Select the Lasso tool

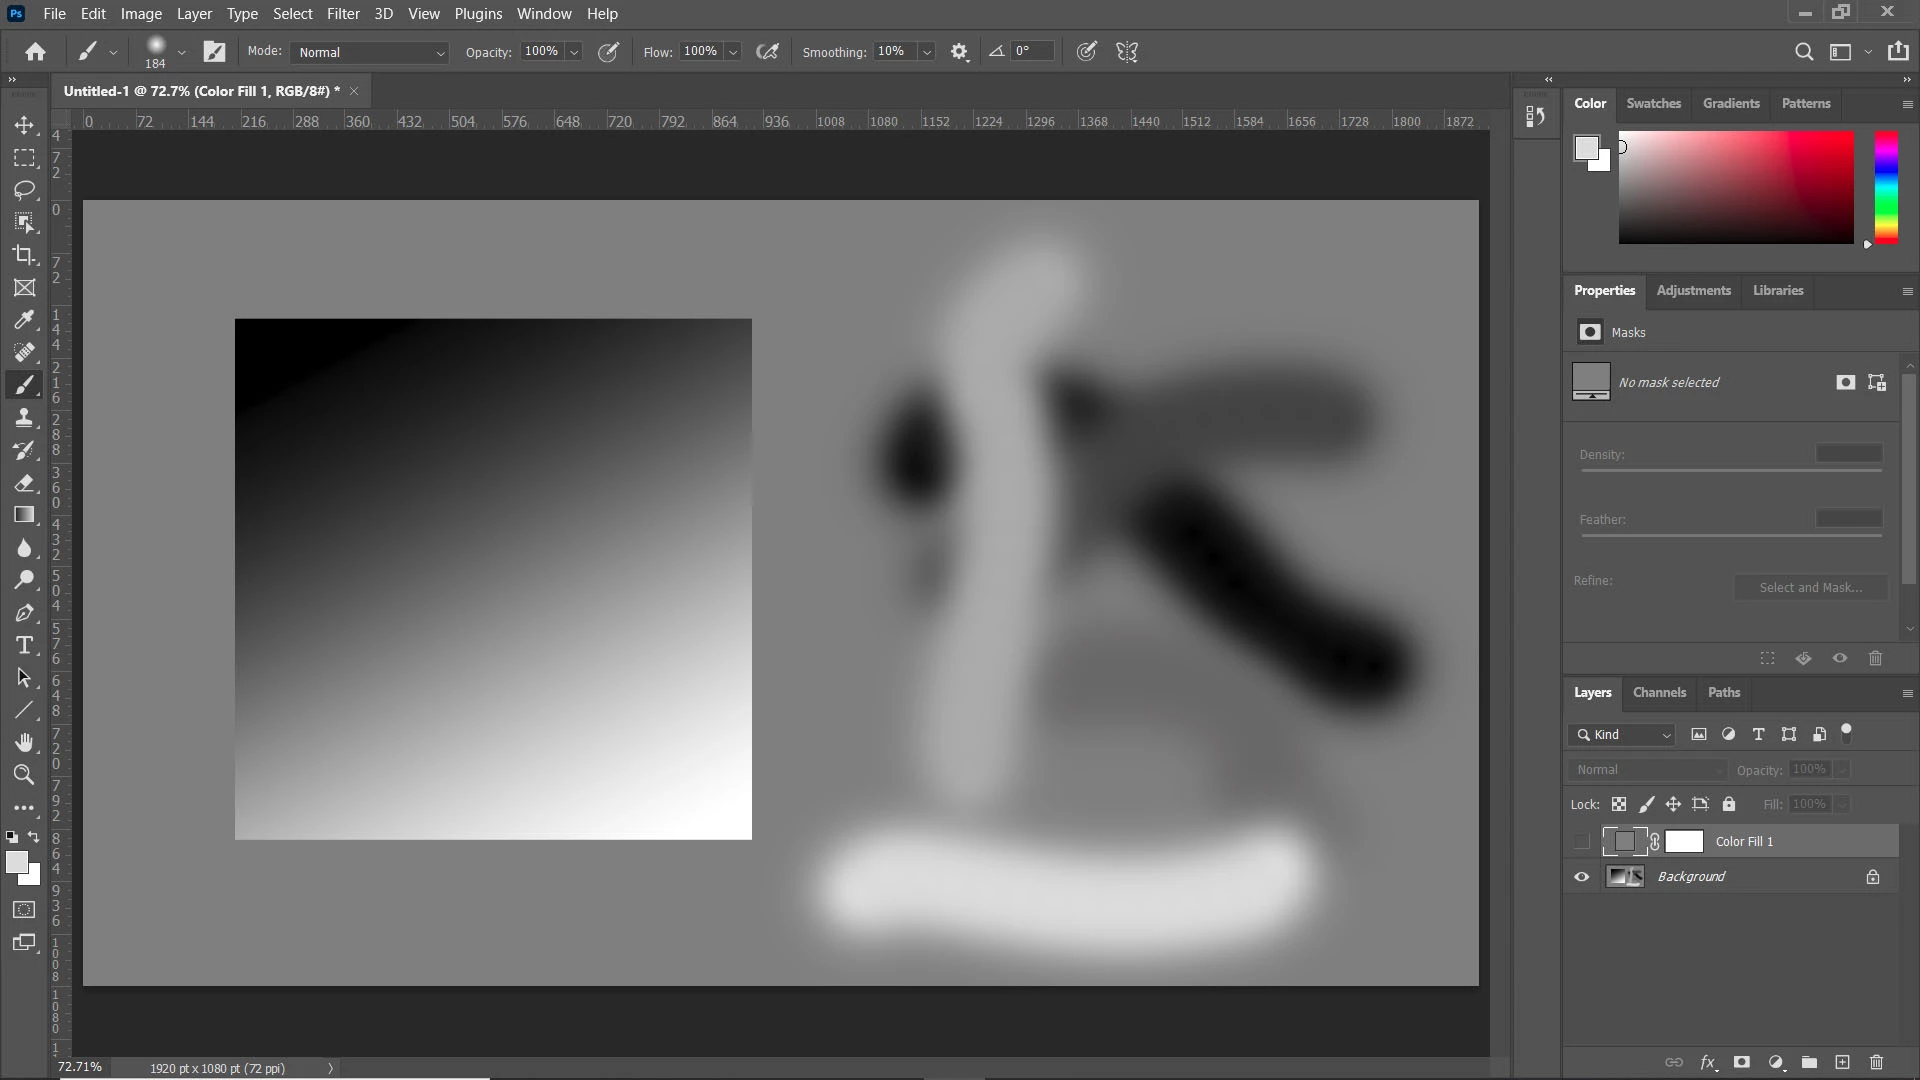24,190
